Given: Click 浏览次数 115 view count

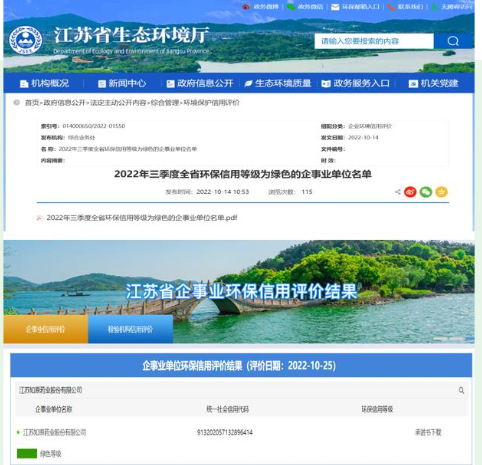Looking at the screenshot, I should coord(290,192).
